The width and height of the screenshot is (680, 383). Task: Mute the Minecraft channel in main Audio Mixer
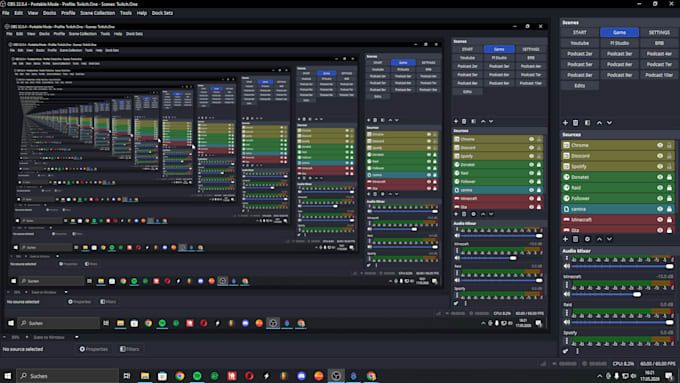[566, 294]
